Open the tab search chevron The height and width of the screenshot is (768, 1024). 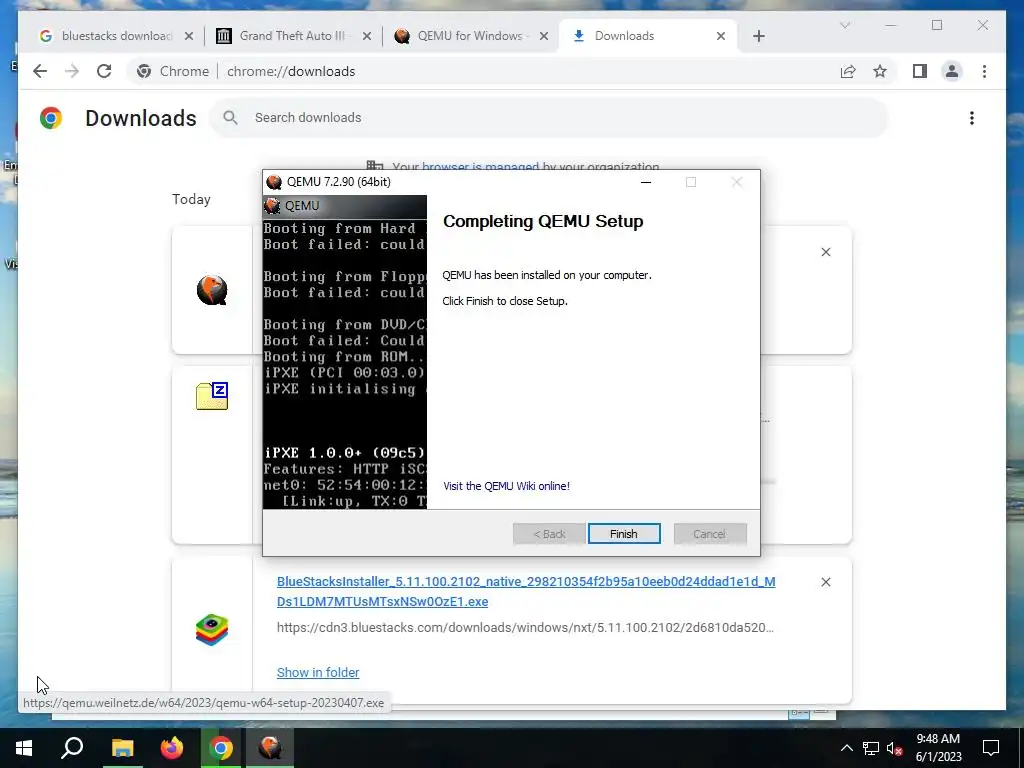pos(844,25)
